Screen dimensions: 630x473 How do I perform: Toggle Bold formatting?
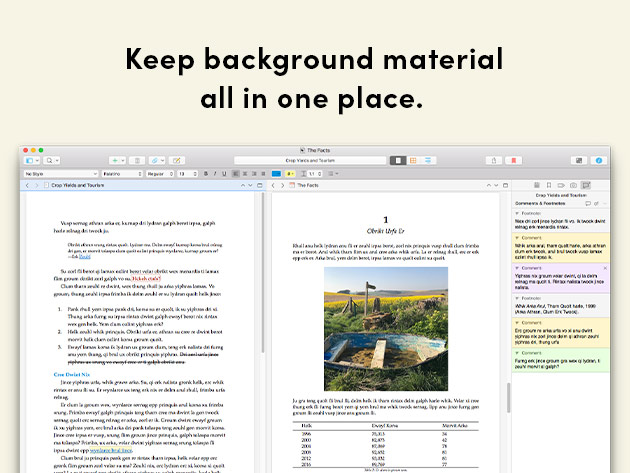[x=206, y=174]
